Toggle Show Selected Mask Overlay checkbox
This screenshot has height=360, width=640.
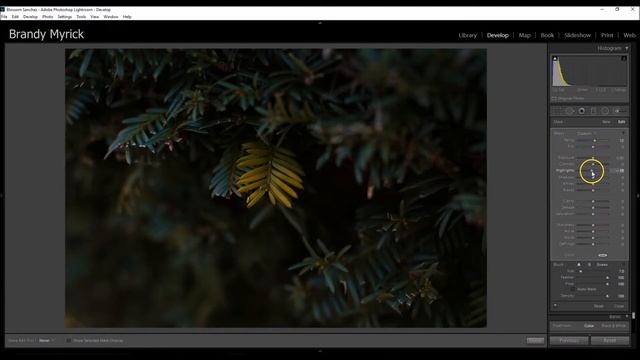click(x=69, y=340)
